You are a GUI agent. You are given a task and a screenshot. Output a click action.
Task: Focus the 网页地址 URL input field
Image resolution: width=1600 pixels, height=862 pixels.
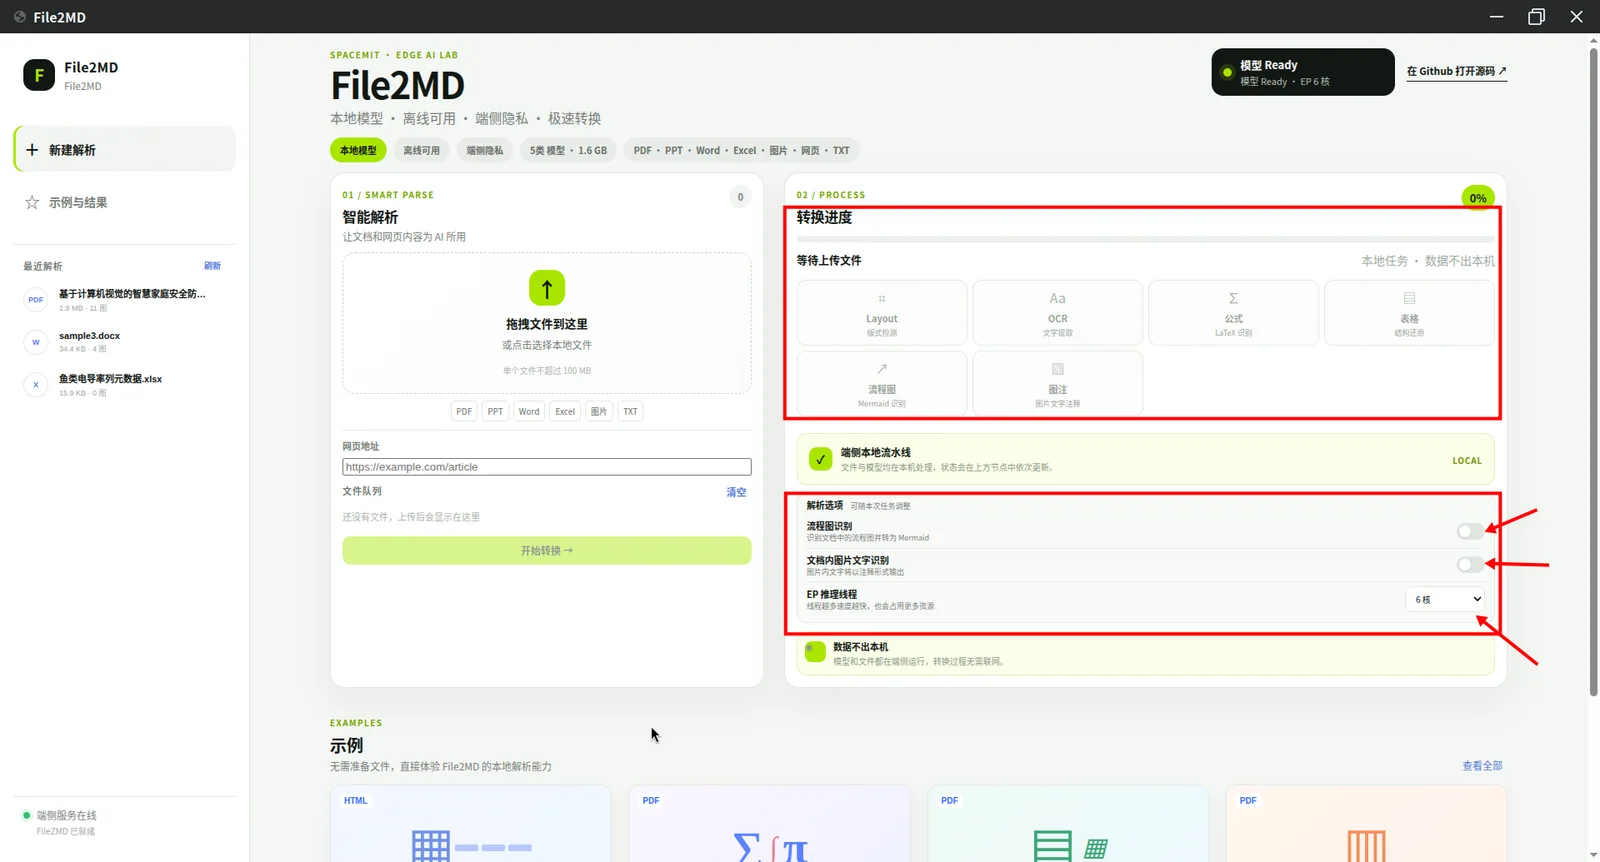tap(547, 467)
